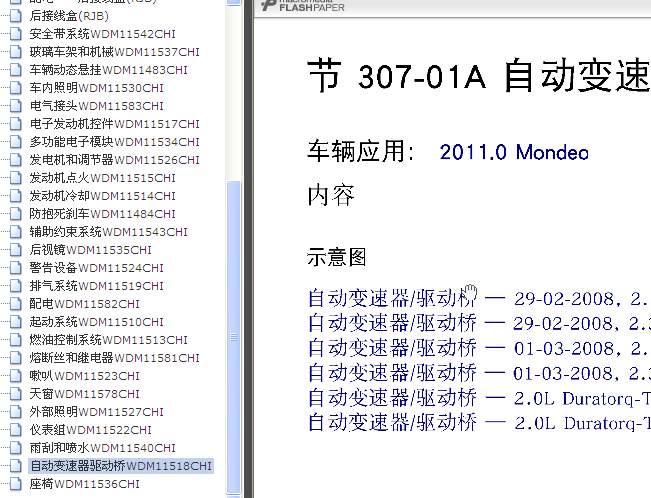651x498 pixels.
Task: Open 雨刮和喷水WDM11540CHI entry
Action: [x=103, y=448]
